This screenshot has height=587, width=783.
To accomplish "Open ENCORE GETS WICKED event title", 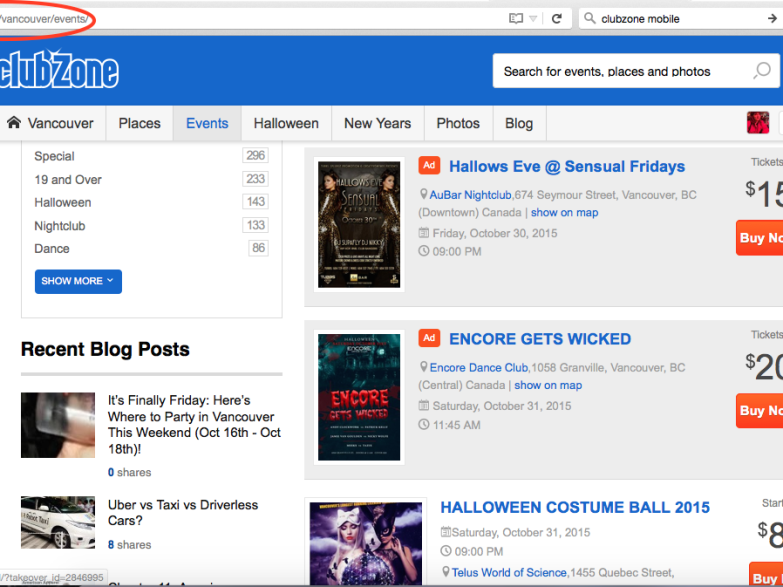I will point(540,339).
